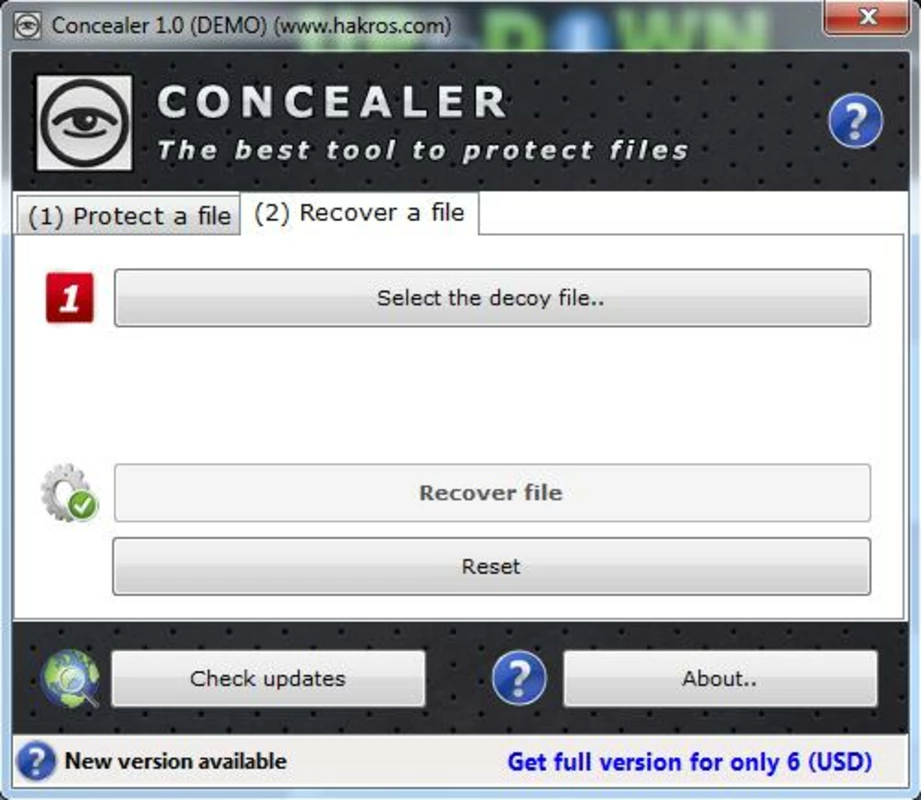Click the status bar question mark icon
921x800 pixels.
(36, 761)
